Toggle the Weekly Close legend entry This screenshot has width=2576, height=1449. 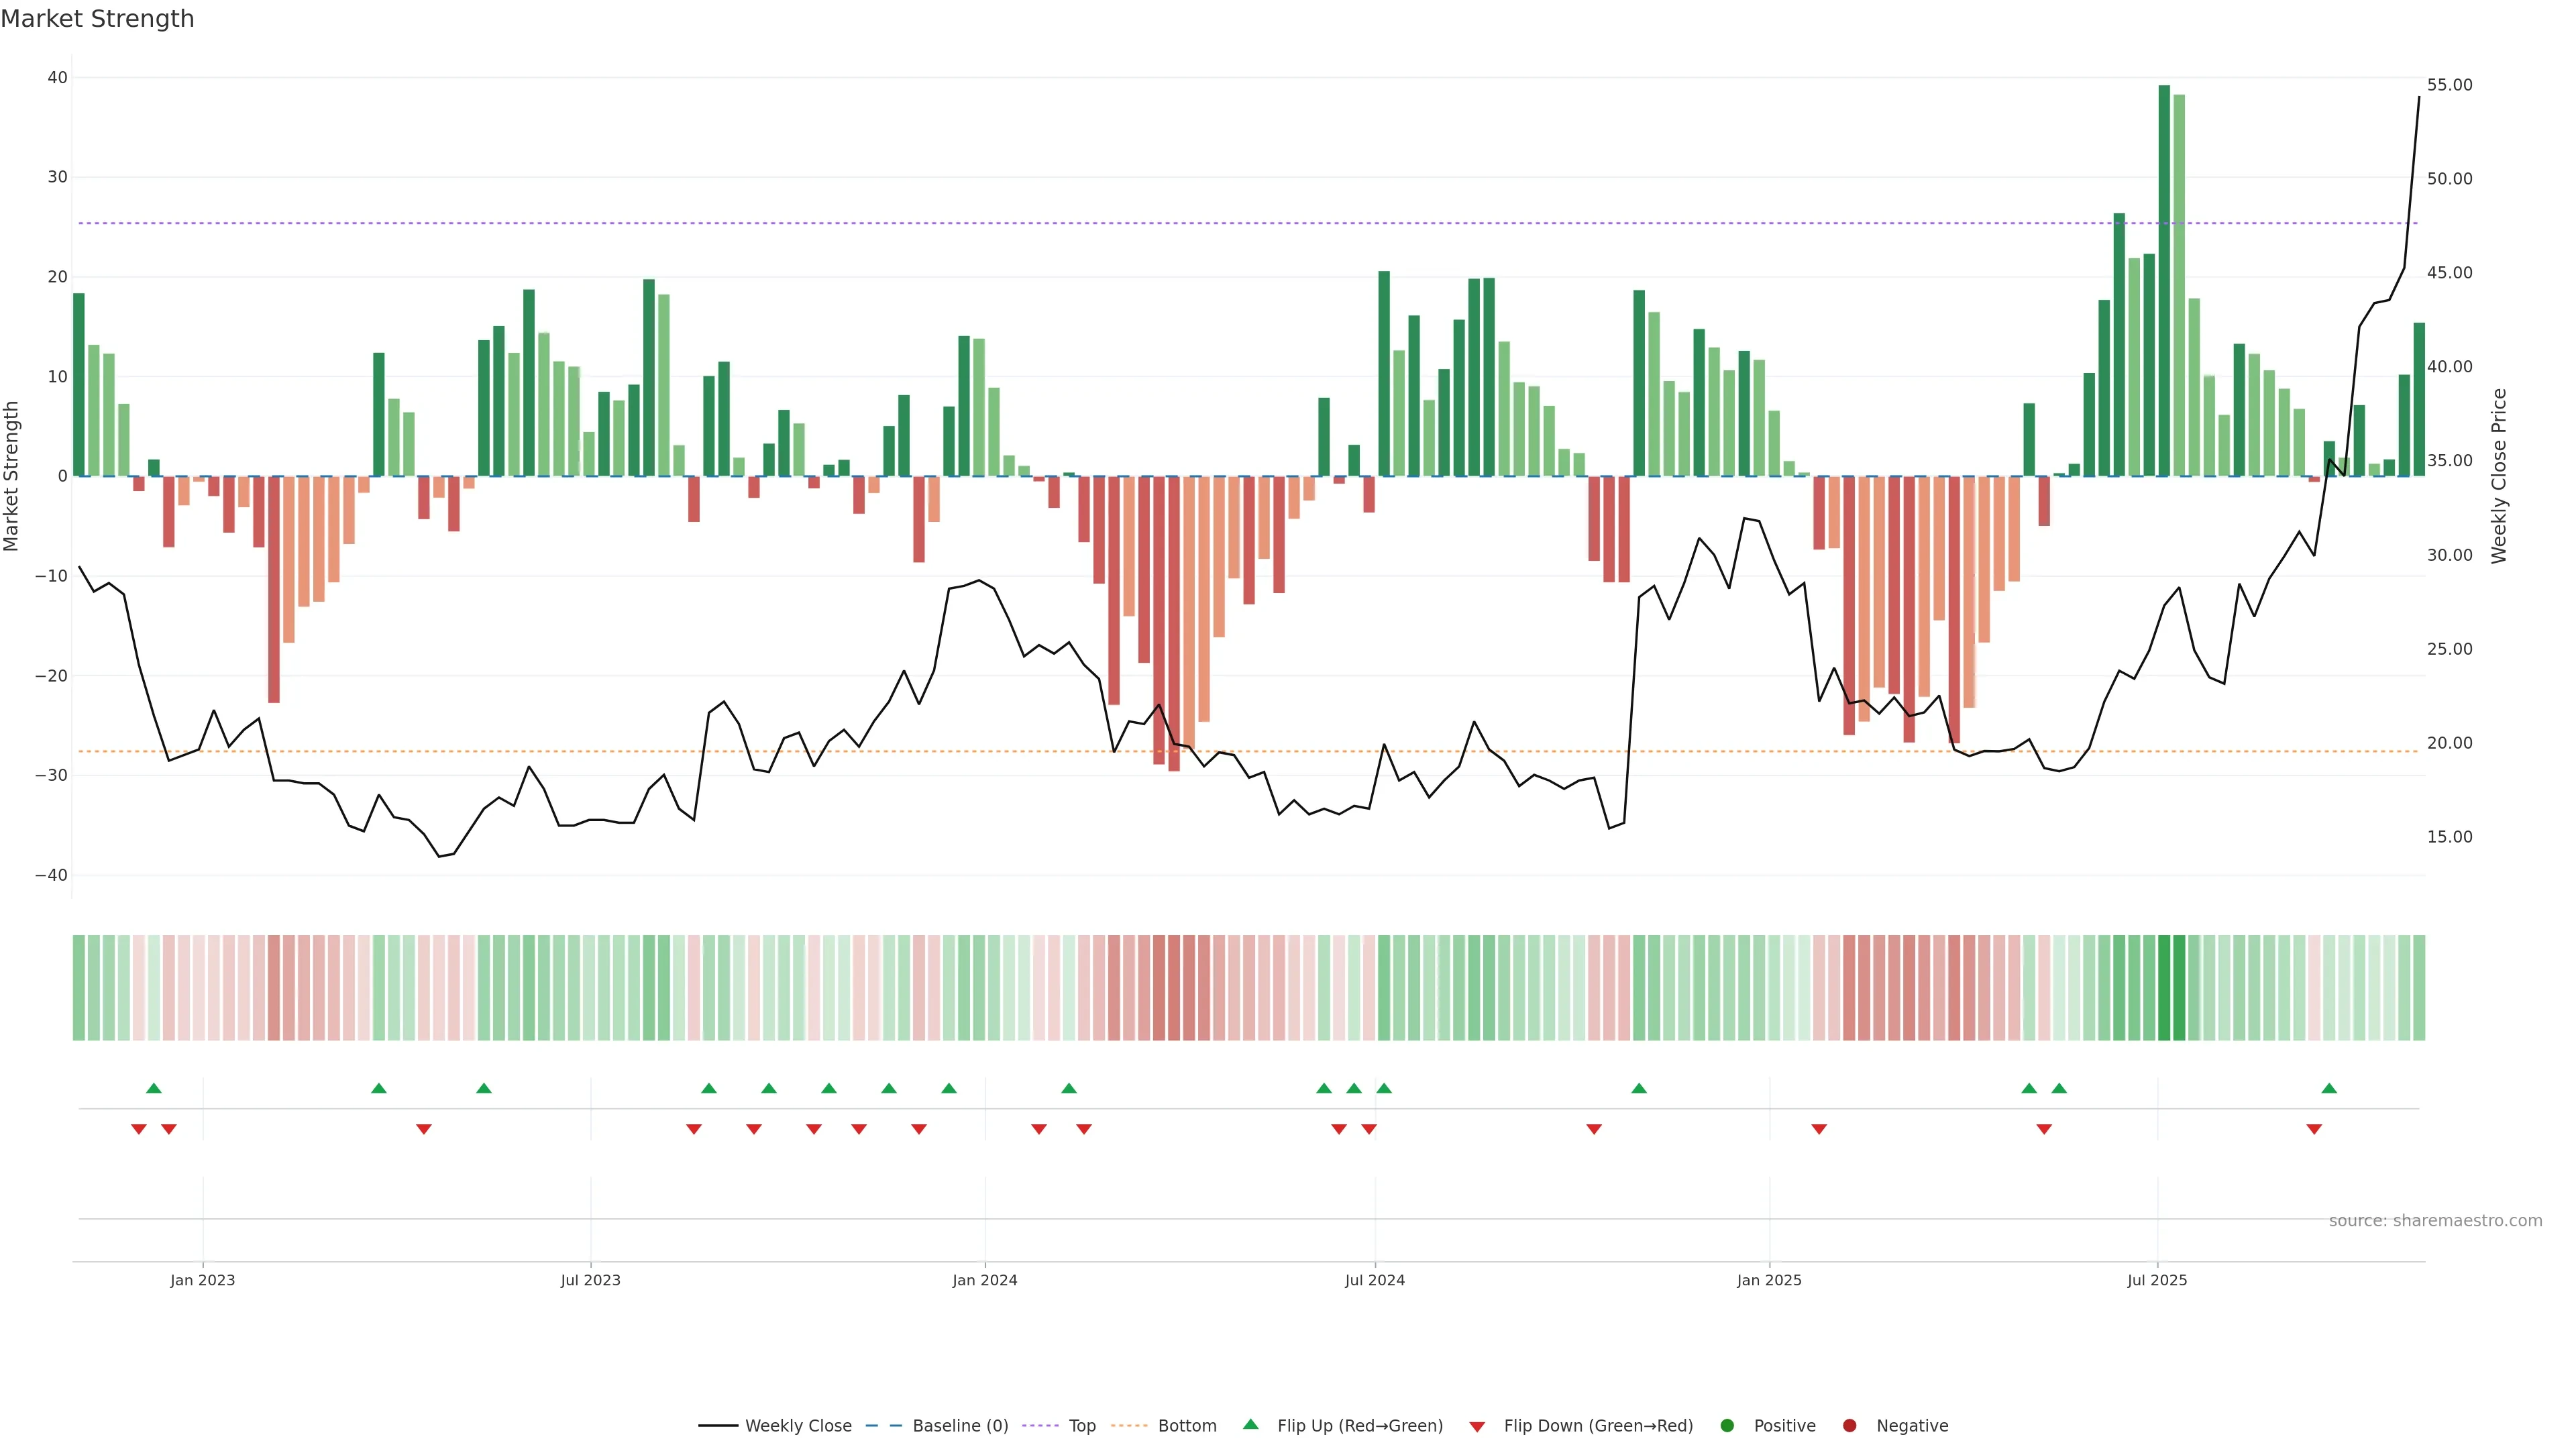point(775,1425)
